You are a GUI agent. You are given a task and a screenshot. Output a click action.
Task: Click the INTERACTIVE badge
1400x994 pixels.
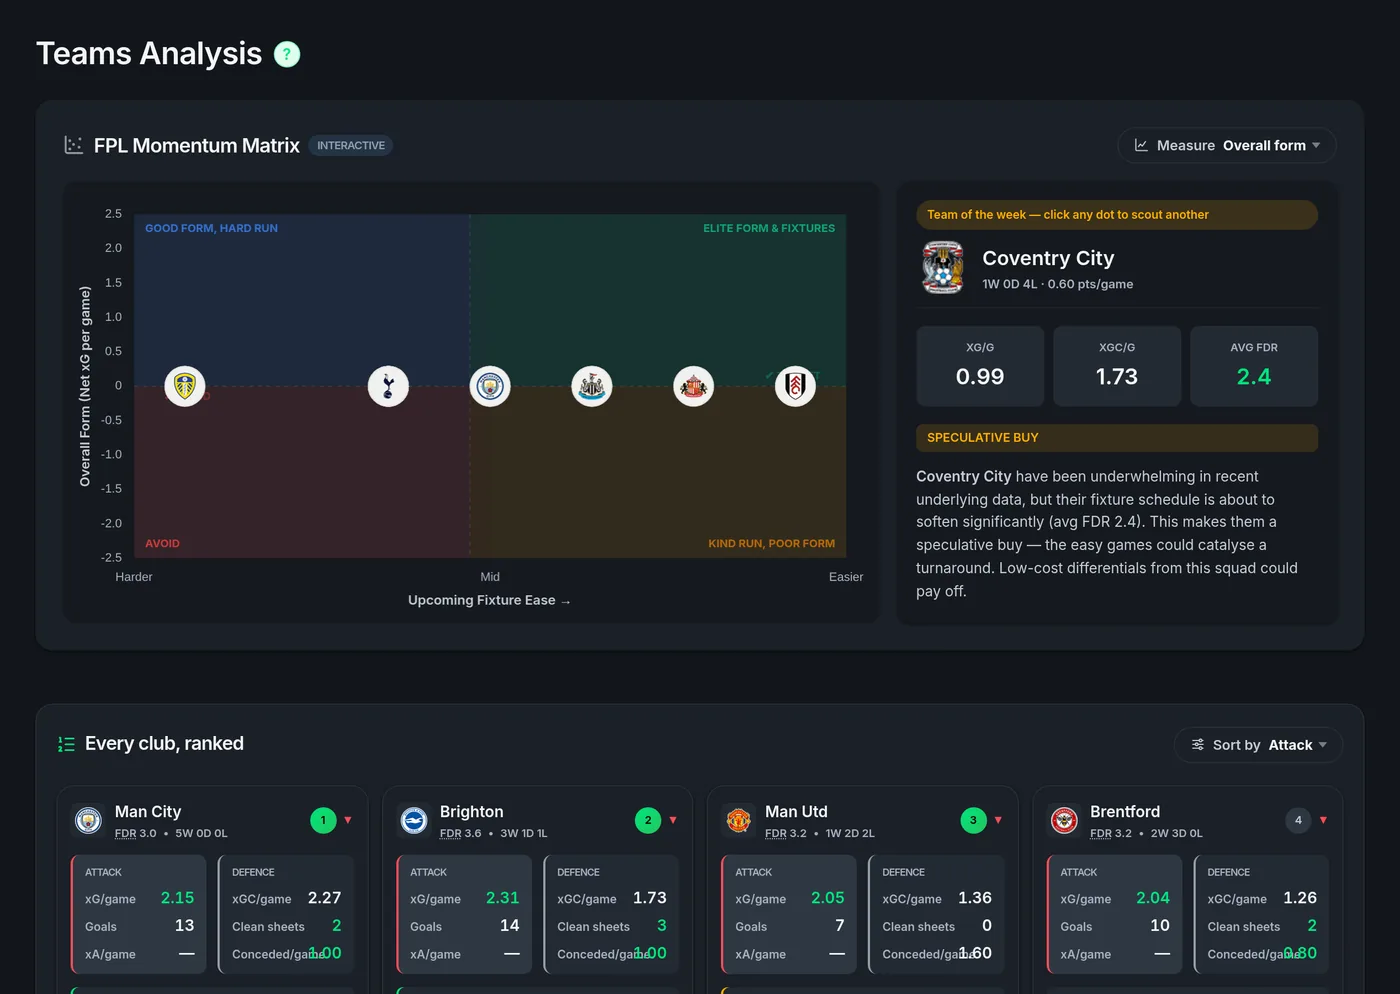coord(351,146)
